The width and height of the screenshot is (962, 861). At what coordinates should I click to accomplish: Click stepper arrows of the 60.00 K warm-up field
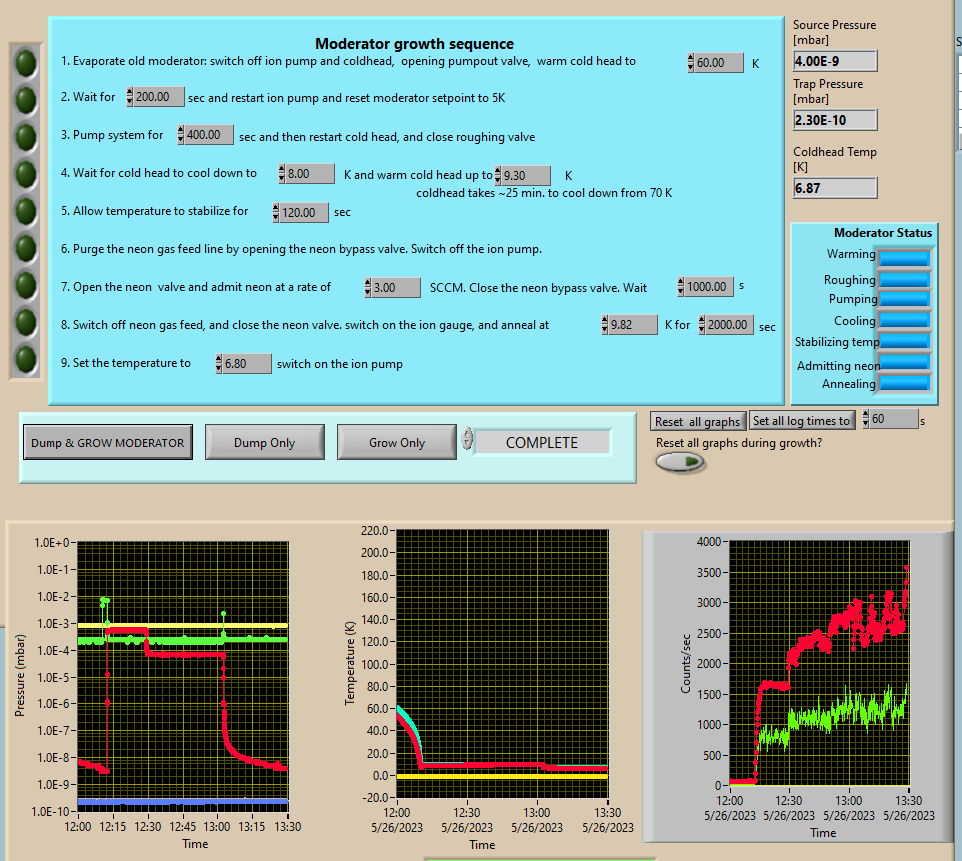pyautogui.click(x=691, y=63)
